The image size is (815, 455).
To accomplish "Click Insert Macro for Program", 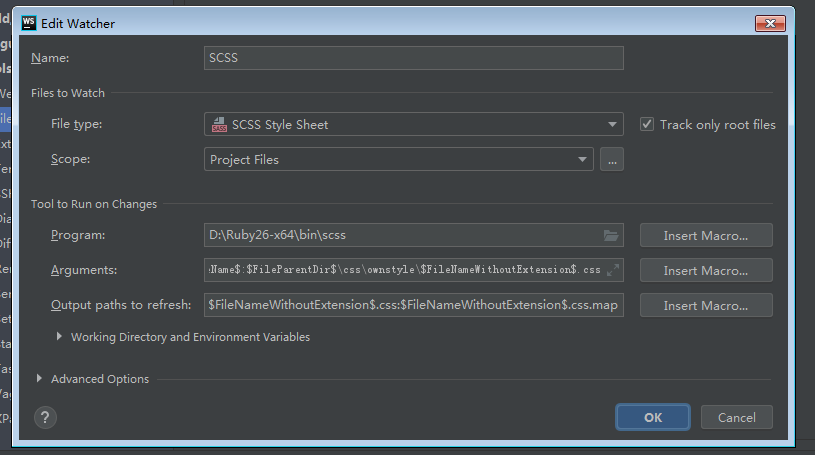I will point(706,236).
